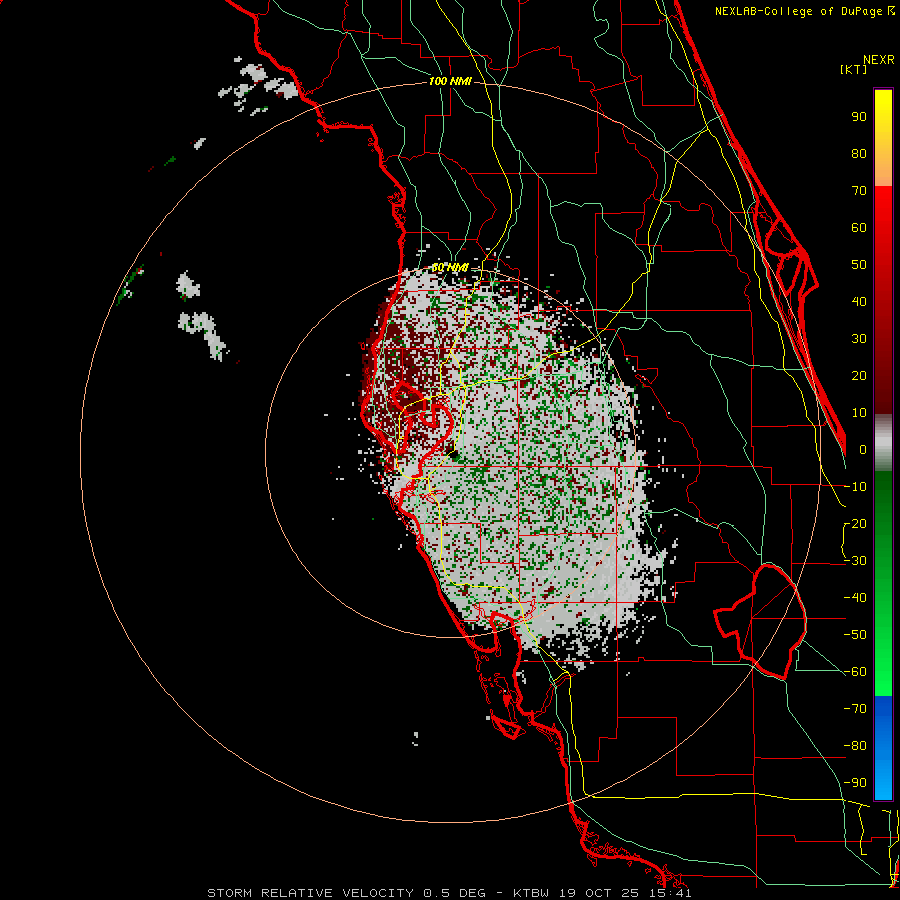Click the 40 value on velocity scale

pos(859,301)
